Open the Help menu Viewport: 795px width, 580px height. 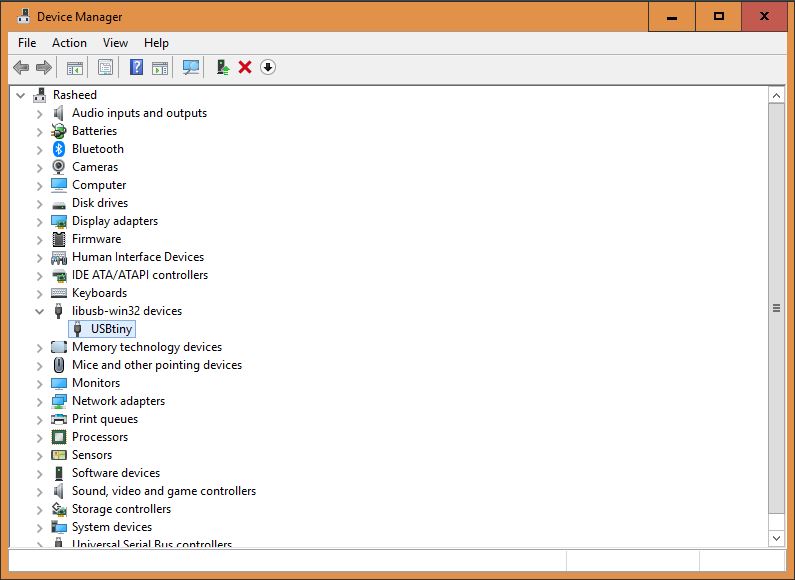tap(156, 43)
